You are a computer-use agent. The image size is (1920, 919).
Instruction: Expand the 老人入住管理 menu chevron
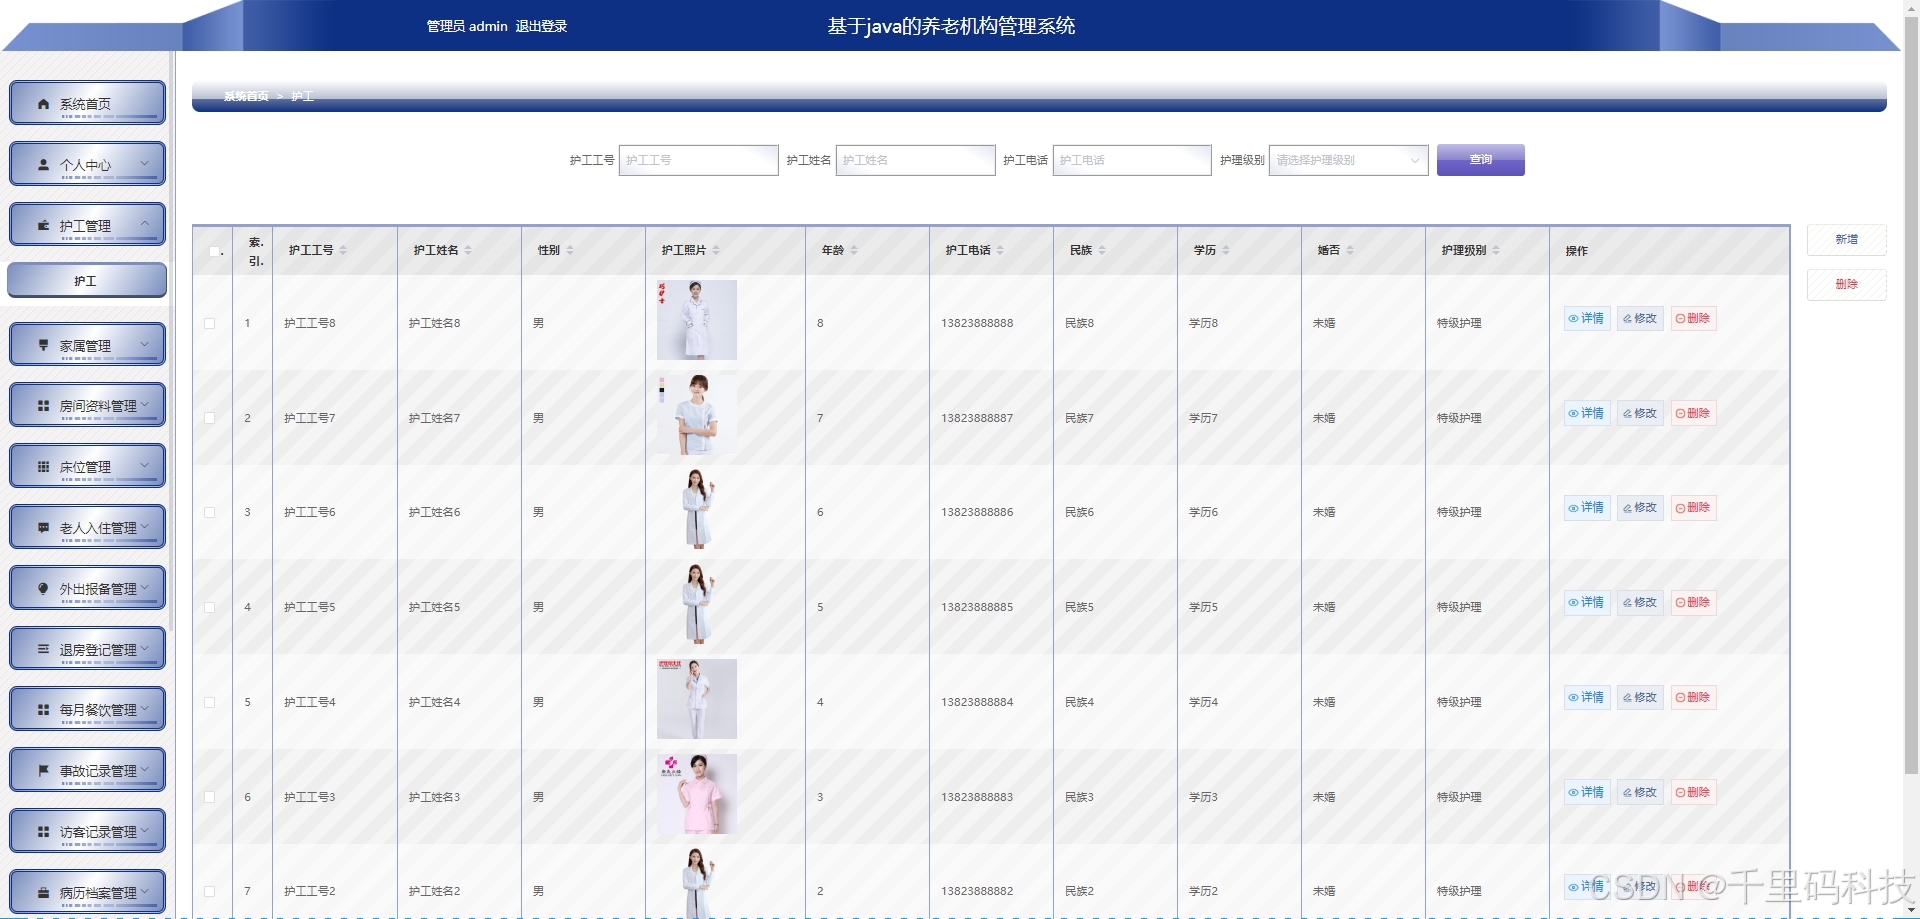click(x=145, y=526)
